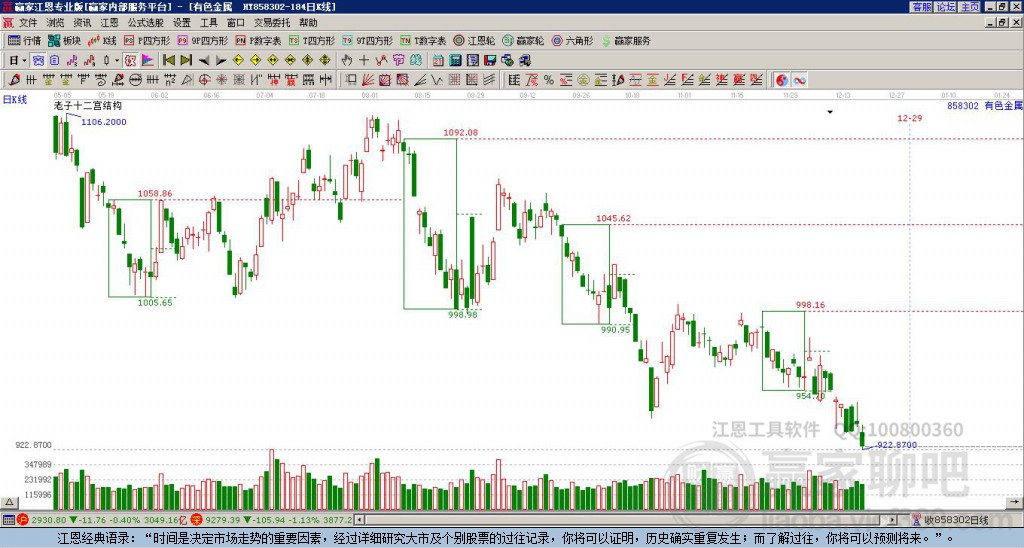Open the calculator icon

(455, 60)
